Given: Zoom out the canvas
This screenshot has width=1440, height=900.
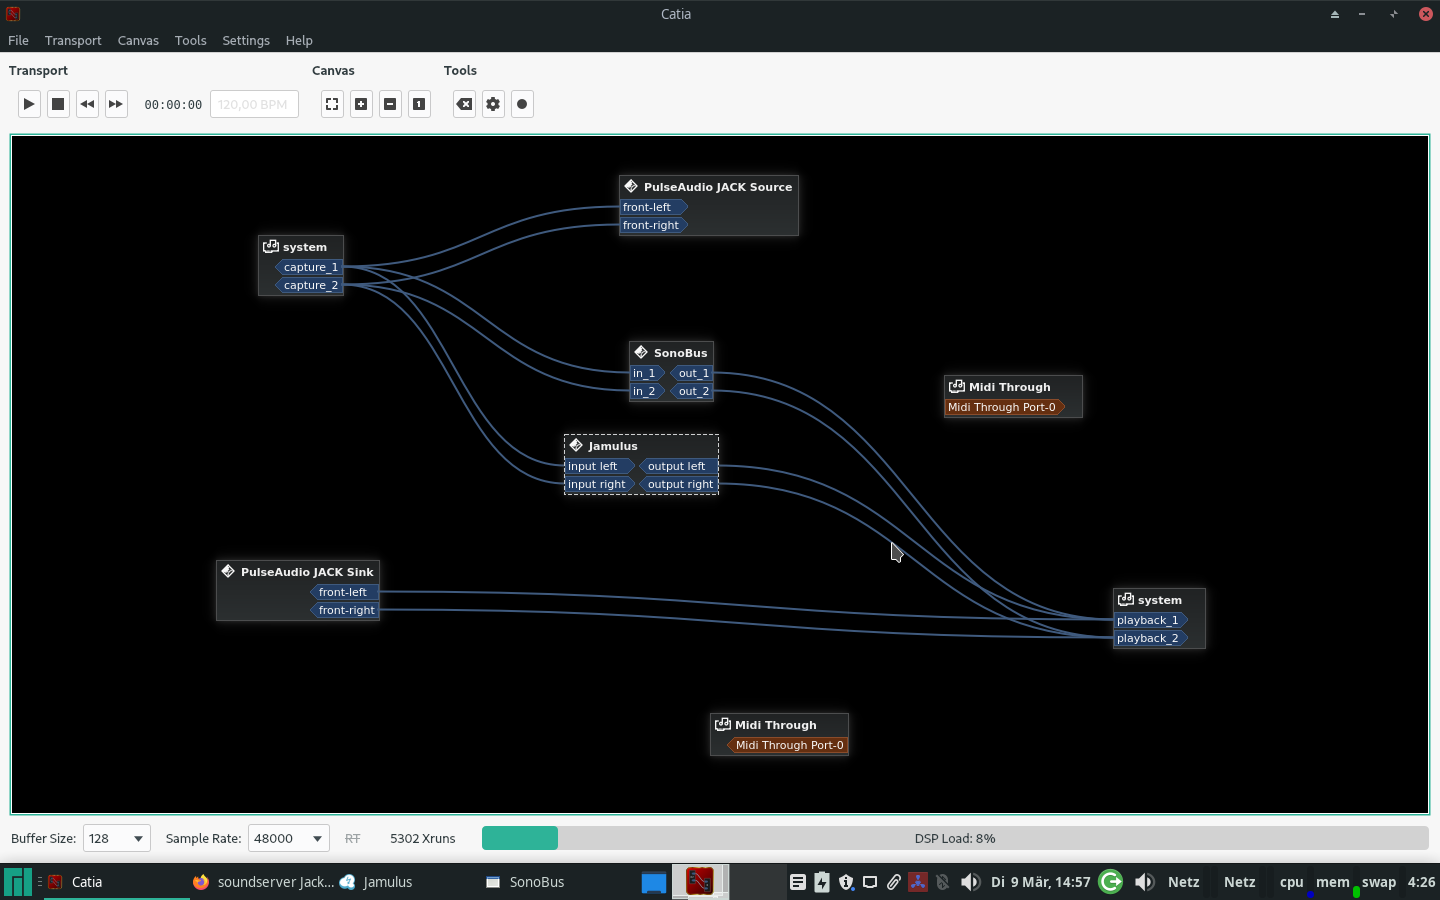Looking at the screenshot, I should [390, 104].
